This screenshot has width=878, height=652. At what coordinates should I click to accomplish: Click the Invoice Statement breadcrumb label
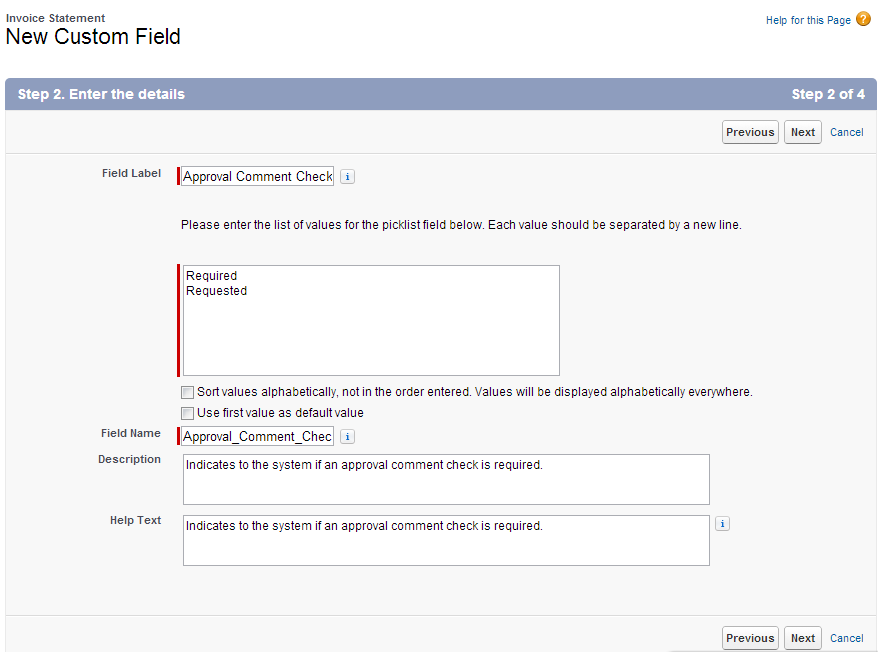coord(55,17)
